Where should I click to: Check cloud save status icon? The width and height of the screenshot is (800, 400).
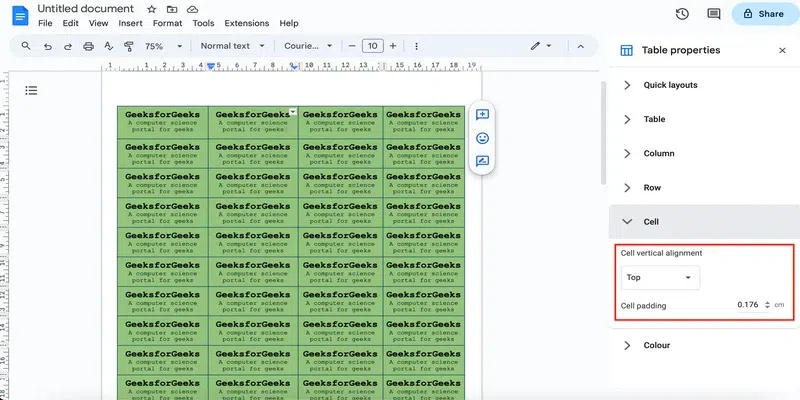(x=192, y=9)
